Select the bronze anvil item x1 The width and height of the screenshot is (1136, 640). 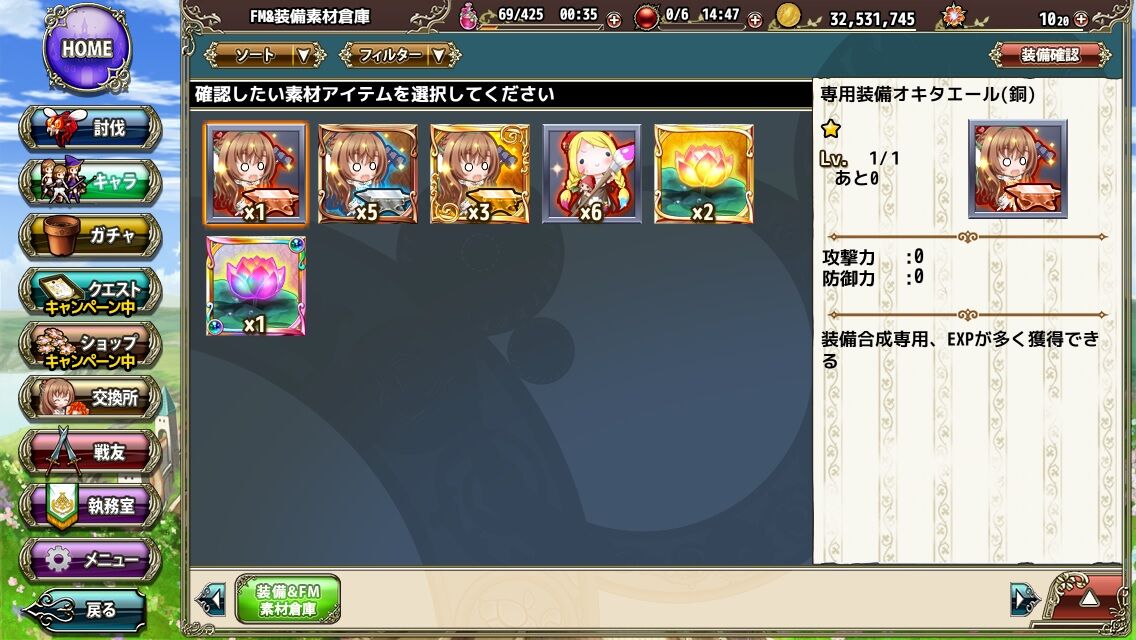256,173
